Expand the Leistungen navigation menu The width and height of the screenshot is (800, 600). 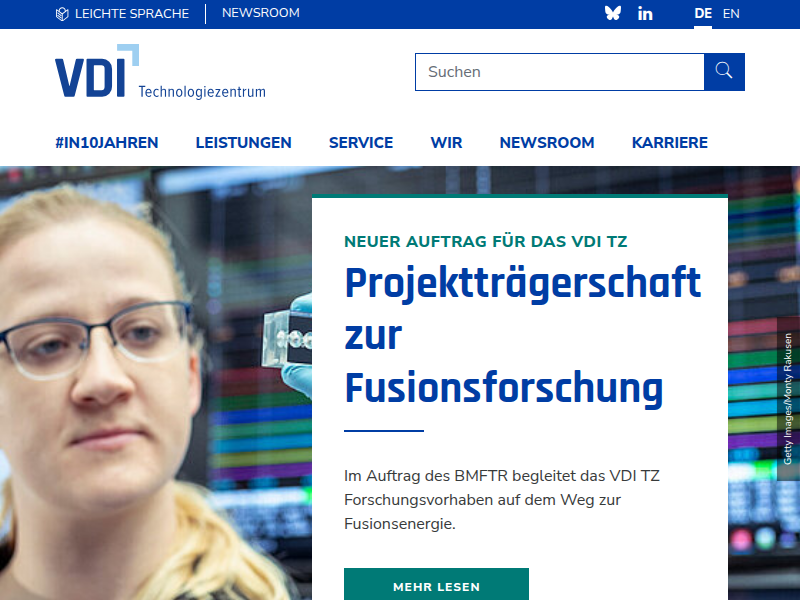pyautogui.click(x=243, y=143)
